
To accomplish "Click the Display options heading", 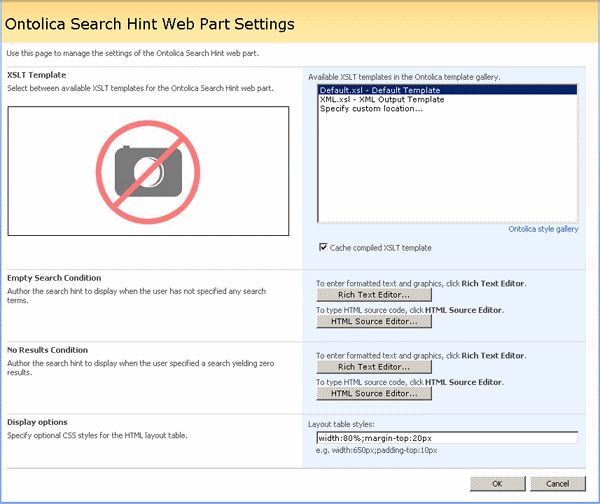I will pos(37,422).
